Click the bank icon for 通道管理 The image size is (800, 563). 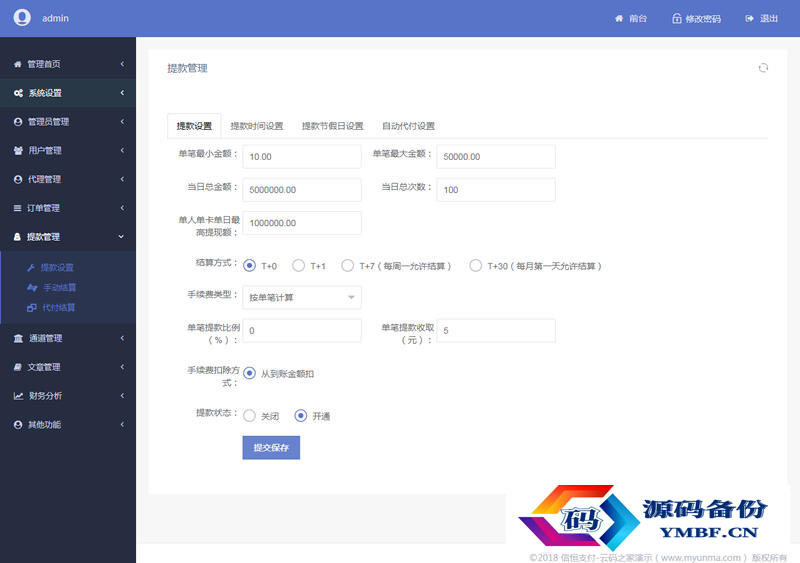click(x=18, y=338)
